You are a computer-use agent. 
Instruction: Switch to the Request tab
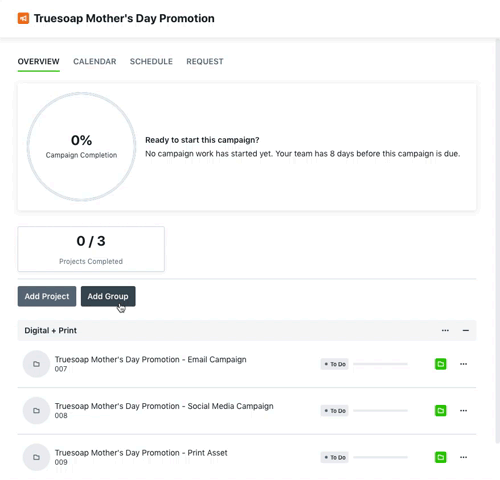pyautogui.click(x=205, y=62)
